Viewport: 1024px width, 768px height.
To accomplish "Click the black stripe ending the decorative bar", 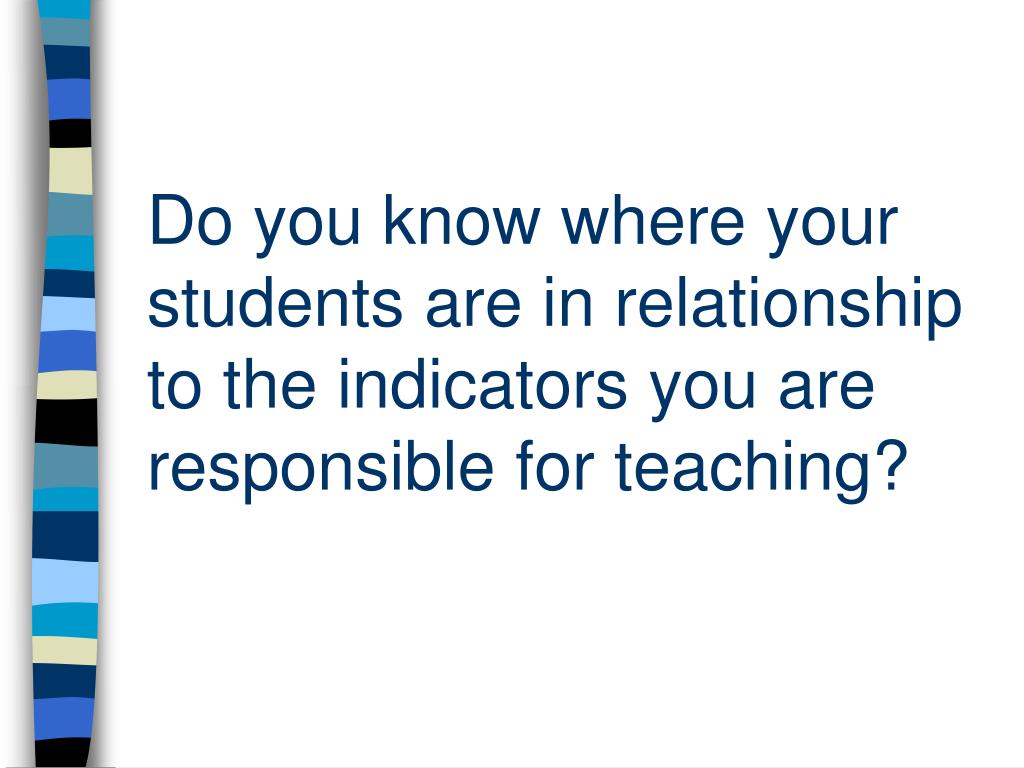I will point(61,753).
